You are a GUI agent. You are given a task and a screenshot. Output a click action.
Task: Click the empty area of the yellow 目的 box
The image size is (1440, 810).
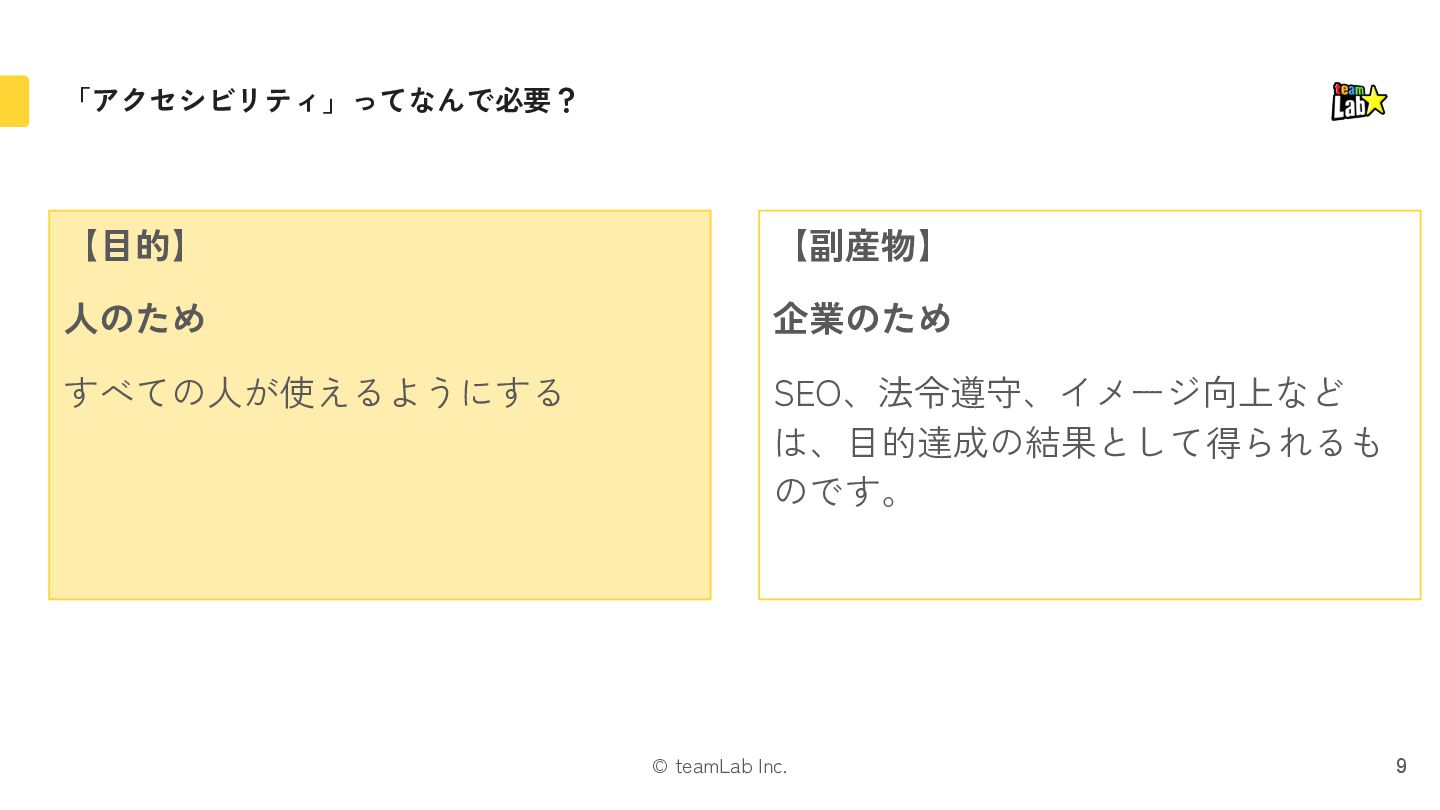[x=380, y=510]
